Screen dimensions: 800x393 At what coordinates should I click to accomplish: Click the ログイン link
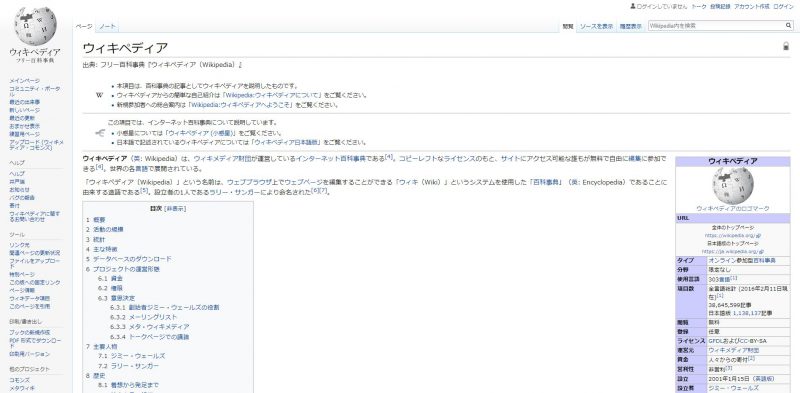[x=783, y=7]
